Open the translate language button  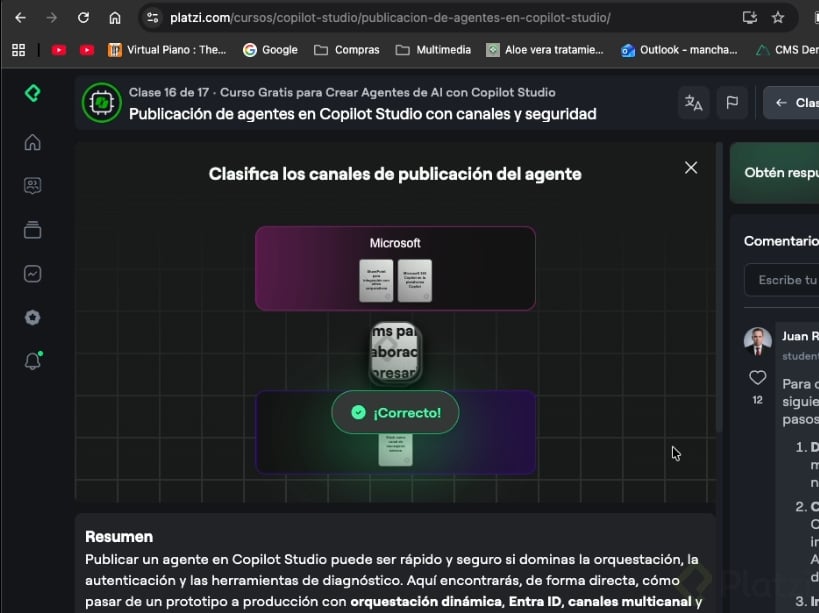tap(694, 102)
